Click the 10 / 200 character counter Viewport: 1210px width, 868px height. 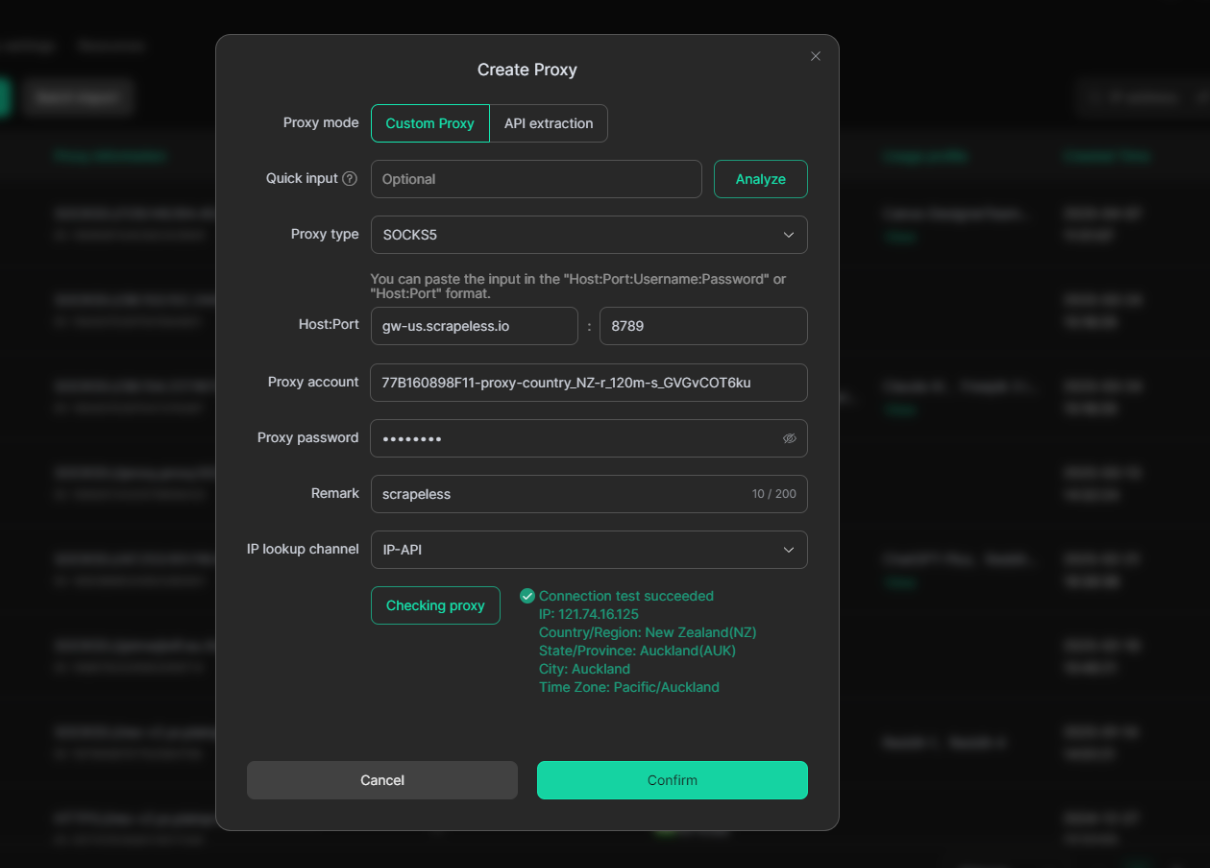[x=774, y=494]
